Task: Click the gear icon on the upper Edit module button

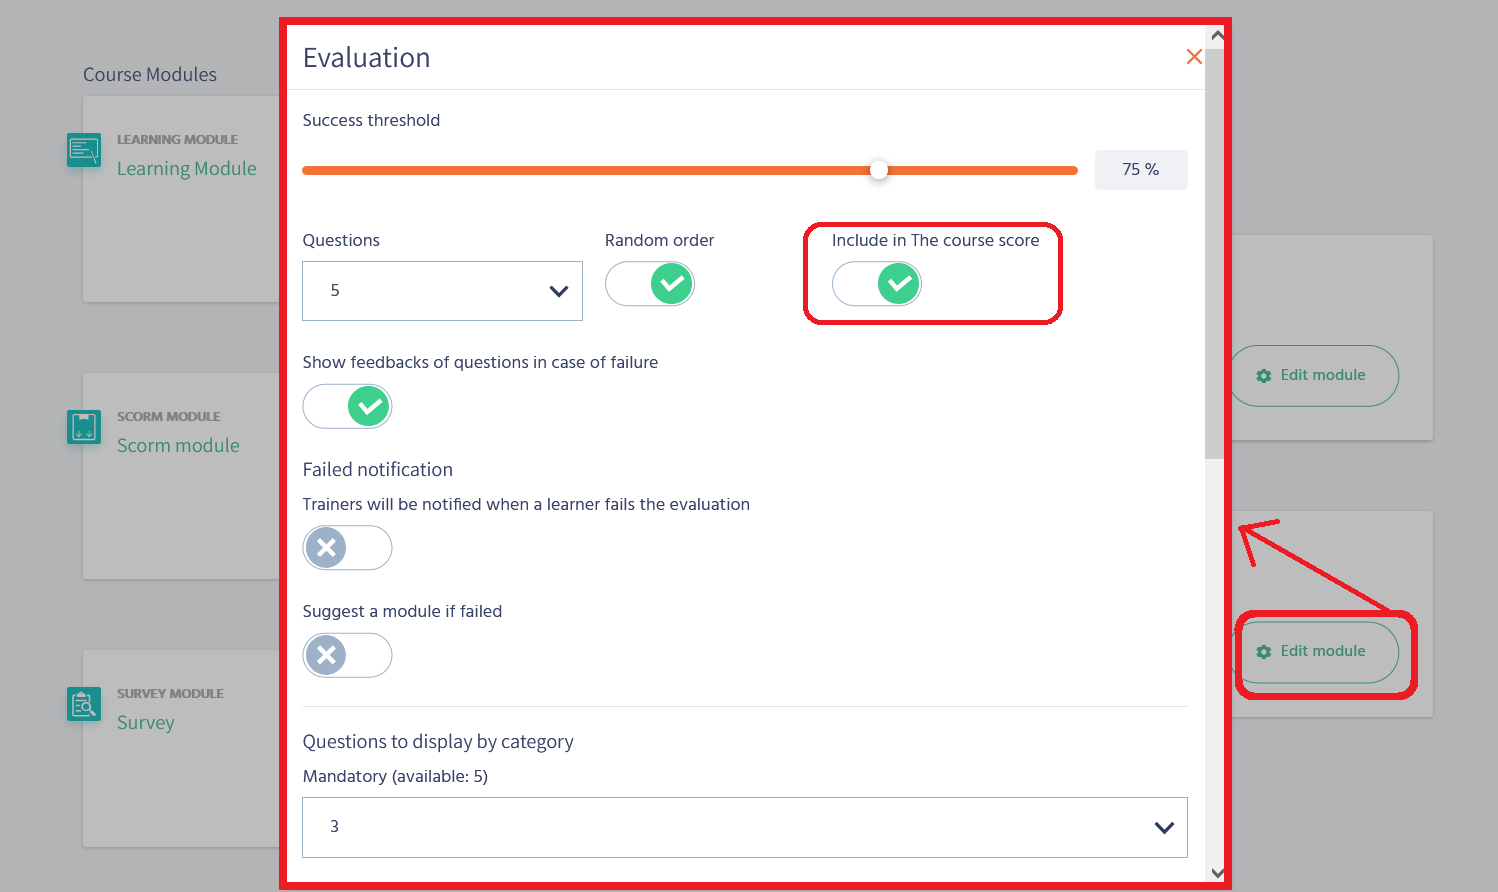Action: point(1264,376)
